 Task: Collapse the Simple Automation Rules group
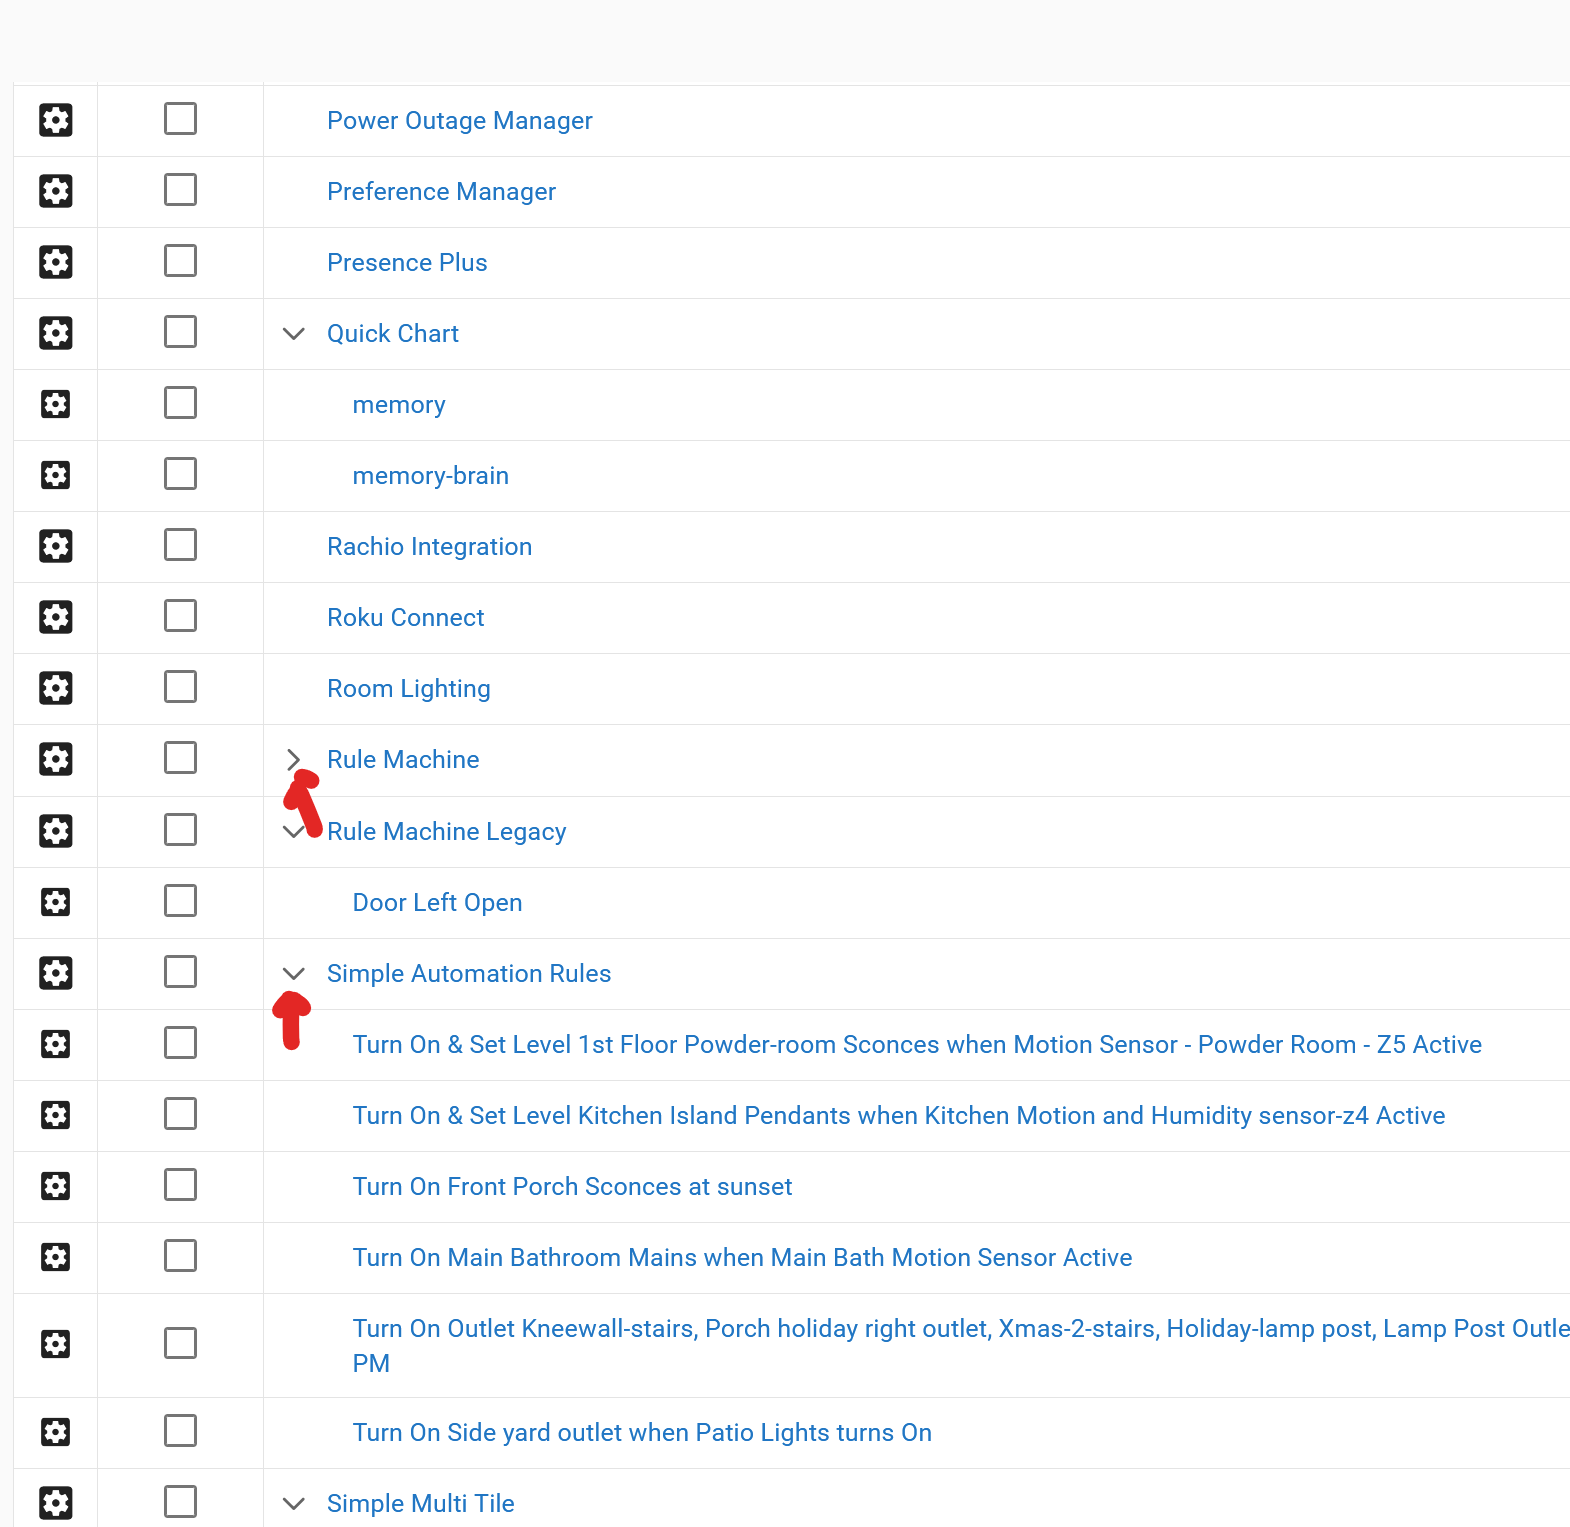tap(293, 974)
